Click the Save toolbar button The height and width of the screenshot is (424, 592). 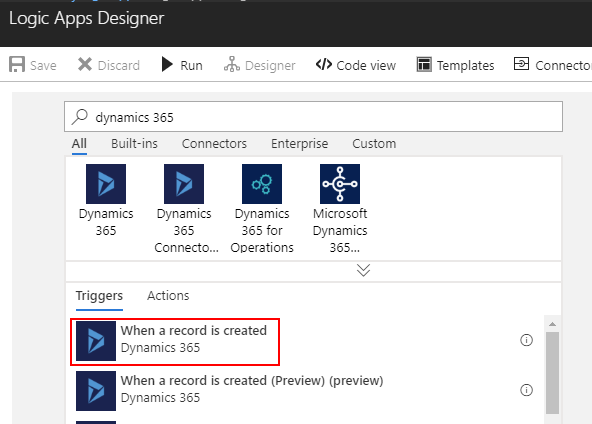(33, 65)
